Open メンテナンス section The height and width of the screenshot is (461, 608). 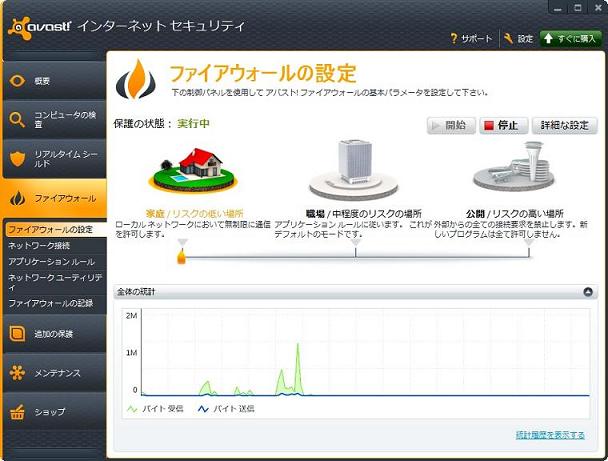pyautogui.click(x=54, y=373)
